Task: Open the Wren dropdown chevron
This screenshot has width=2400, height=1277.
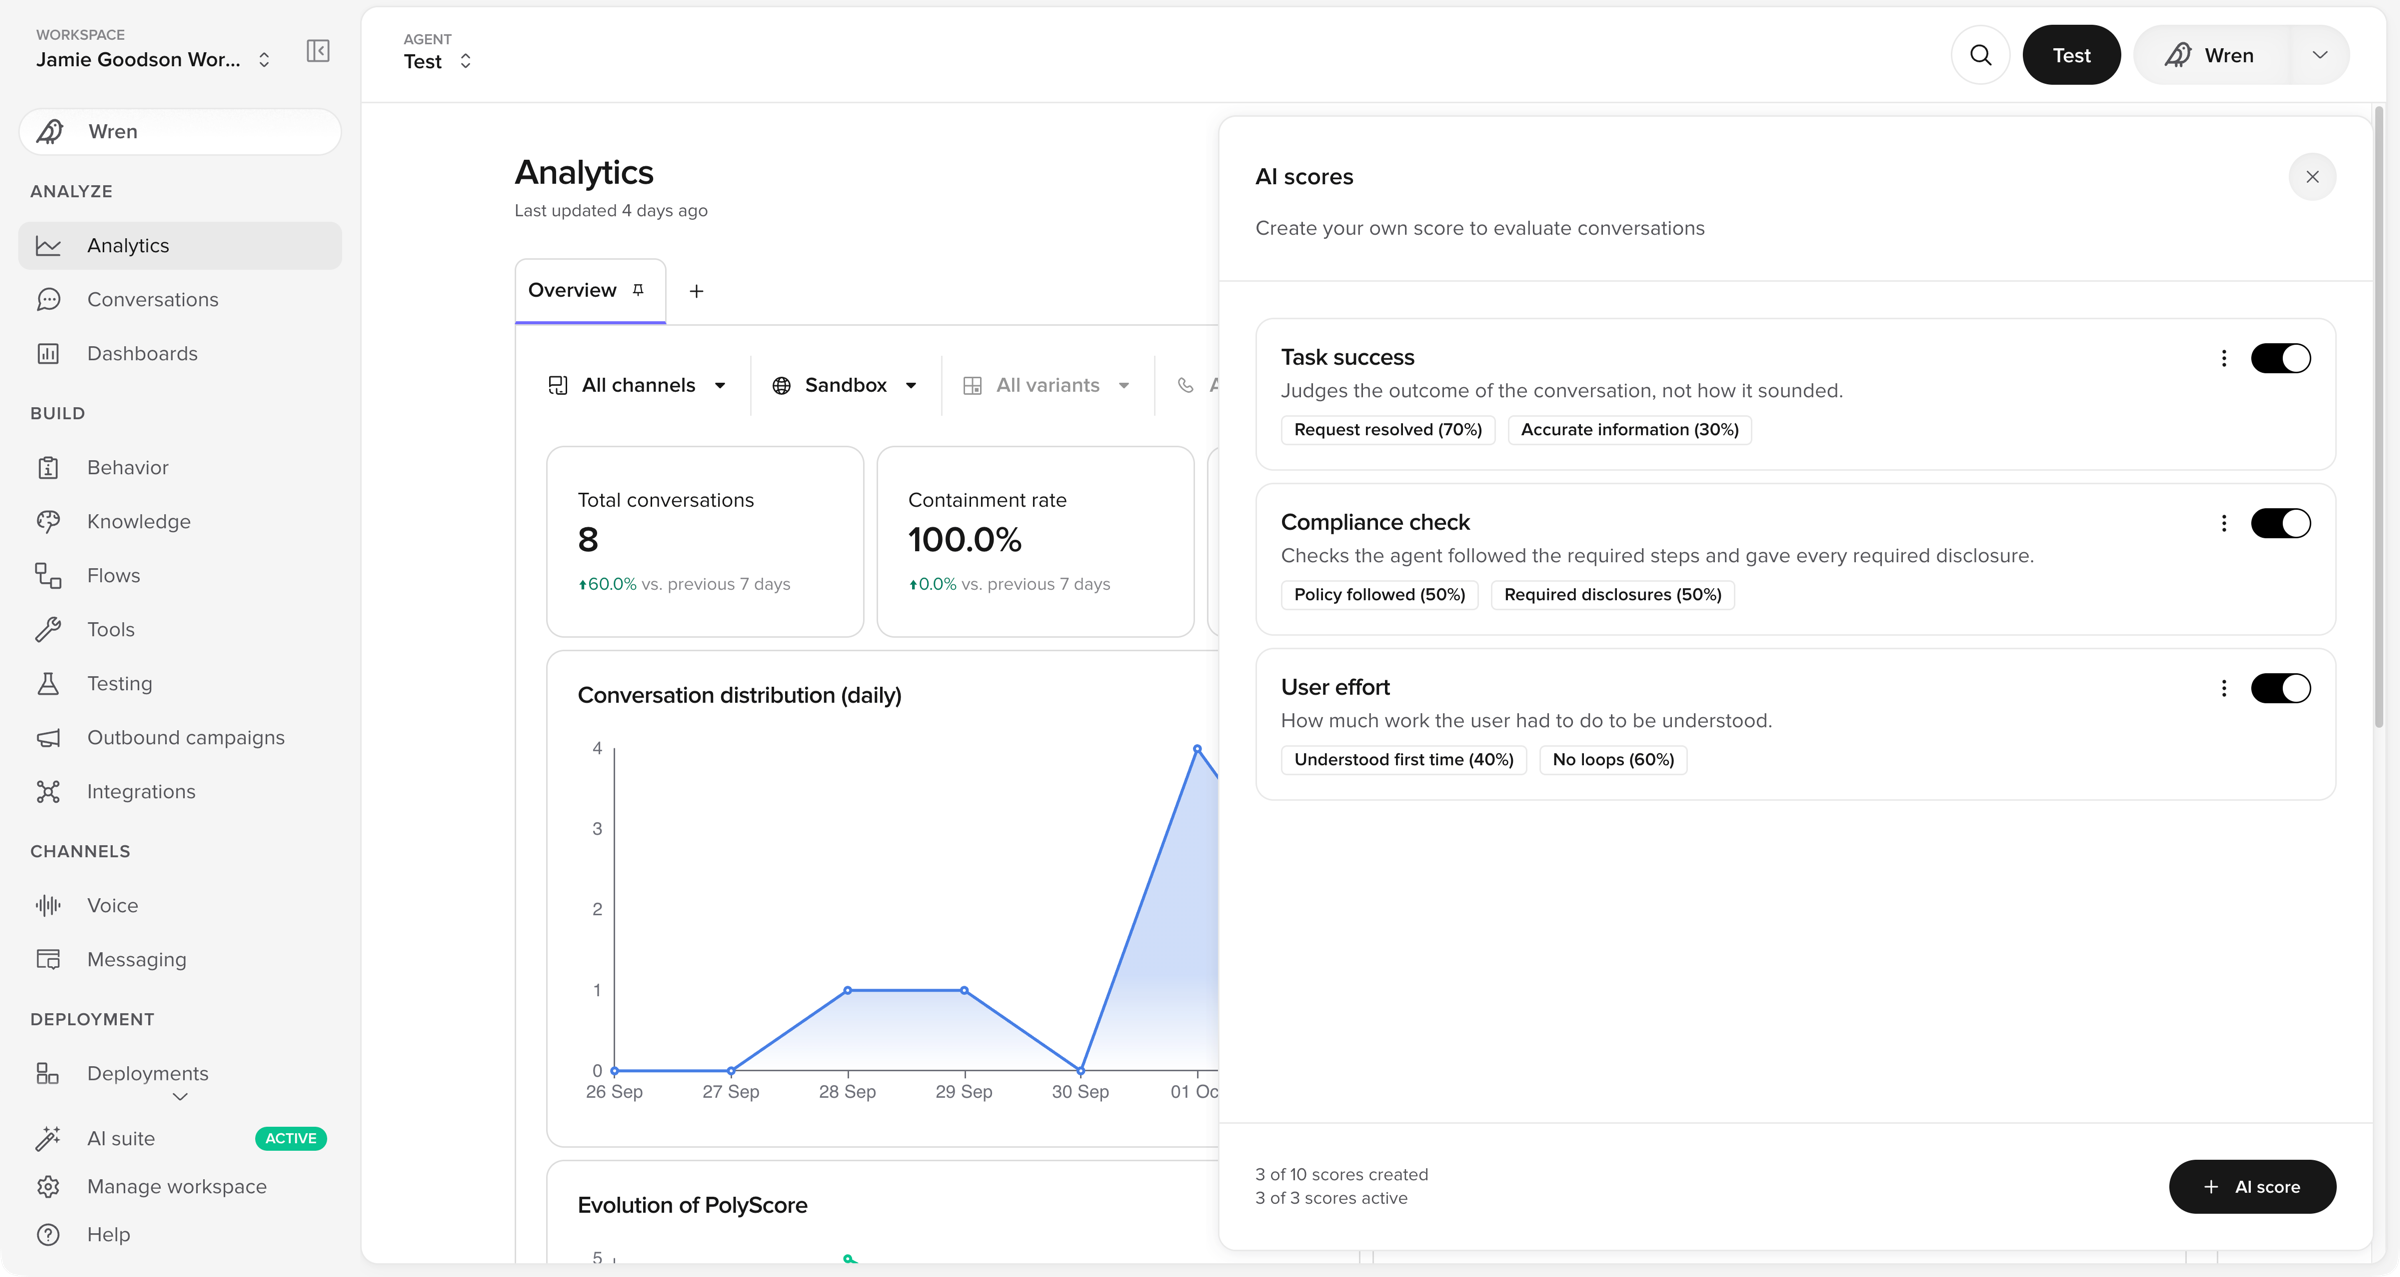Action: click(x=2319, y=55)
